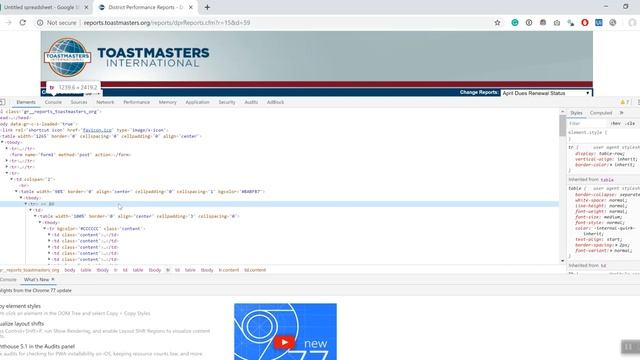Toggle the :hov element state button
The image size is (640, 360).
(x=616, y=123)
